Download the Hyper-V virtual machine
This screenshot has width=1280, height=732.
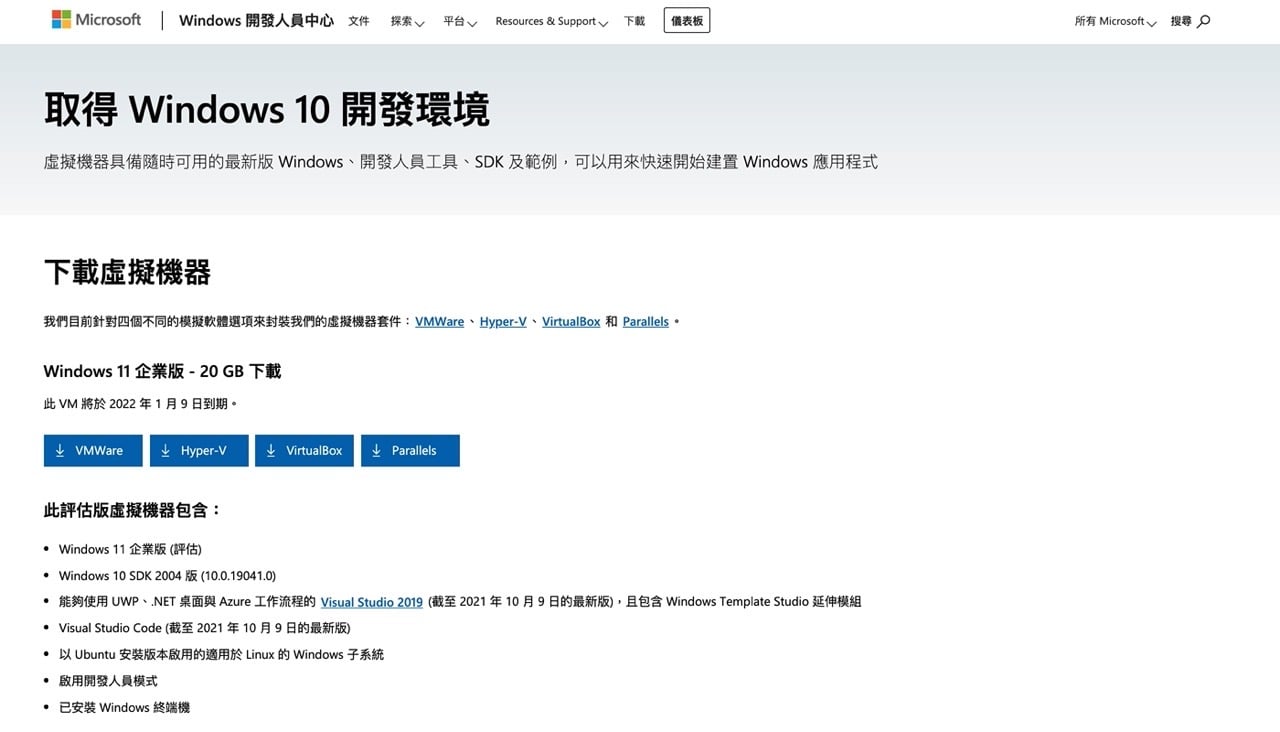(x=199, y=451)
